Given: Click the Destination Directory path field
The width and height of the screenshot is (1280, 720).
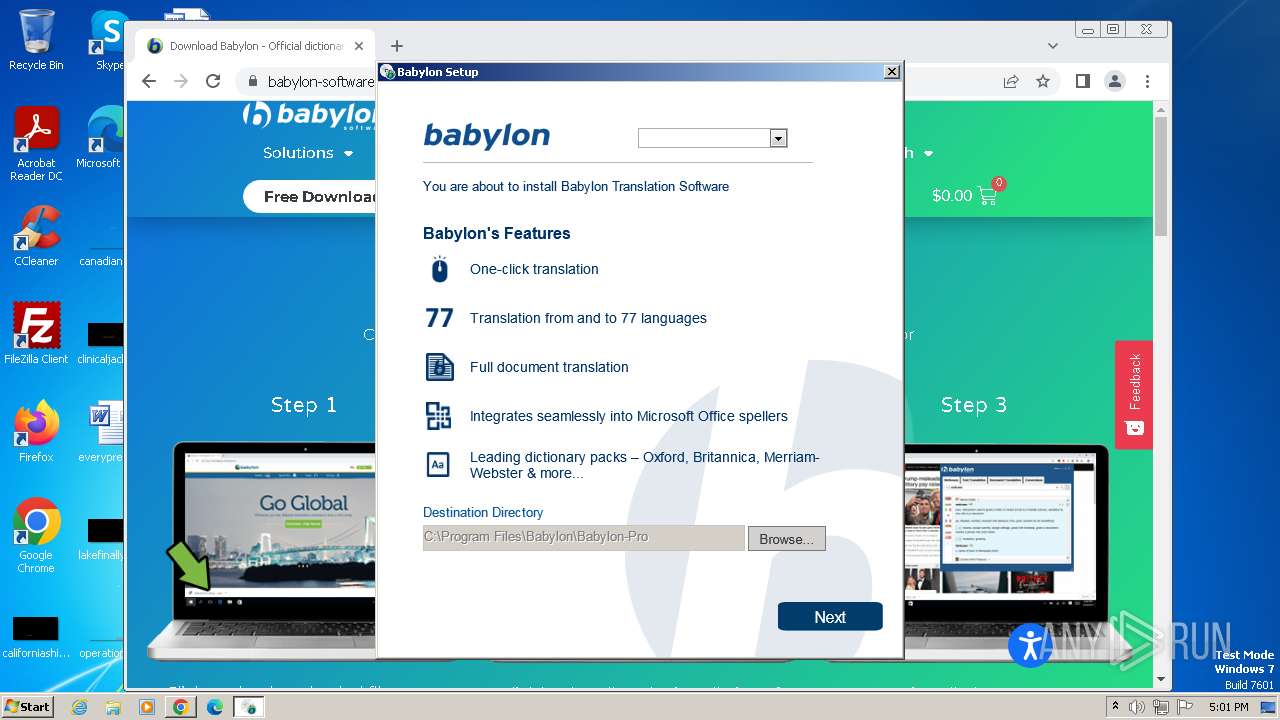Looking at the screenshot, I should (x=584, y=538).
